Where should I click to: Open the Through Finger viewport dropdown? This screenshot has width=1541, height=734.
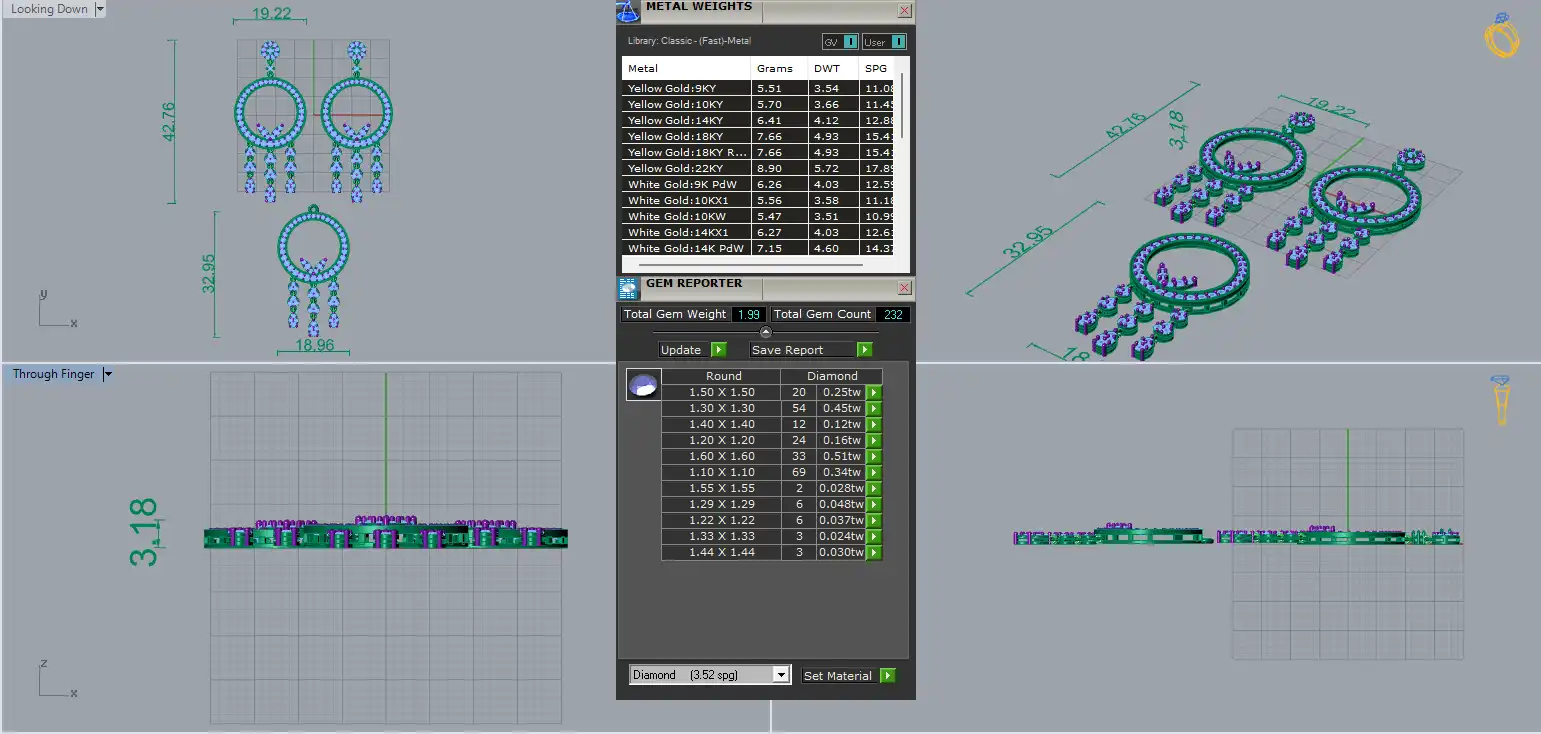[x=108, y=374]
